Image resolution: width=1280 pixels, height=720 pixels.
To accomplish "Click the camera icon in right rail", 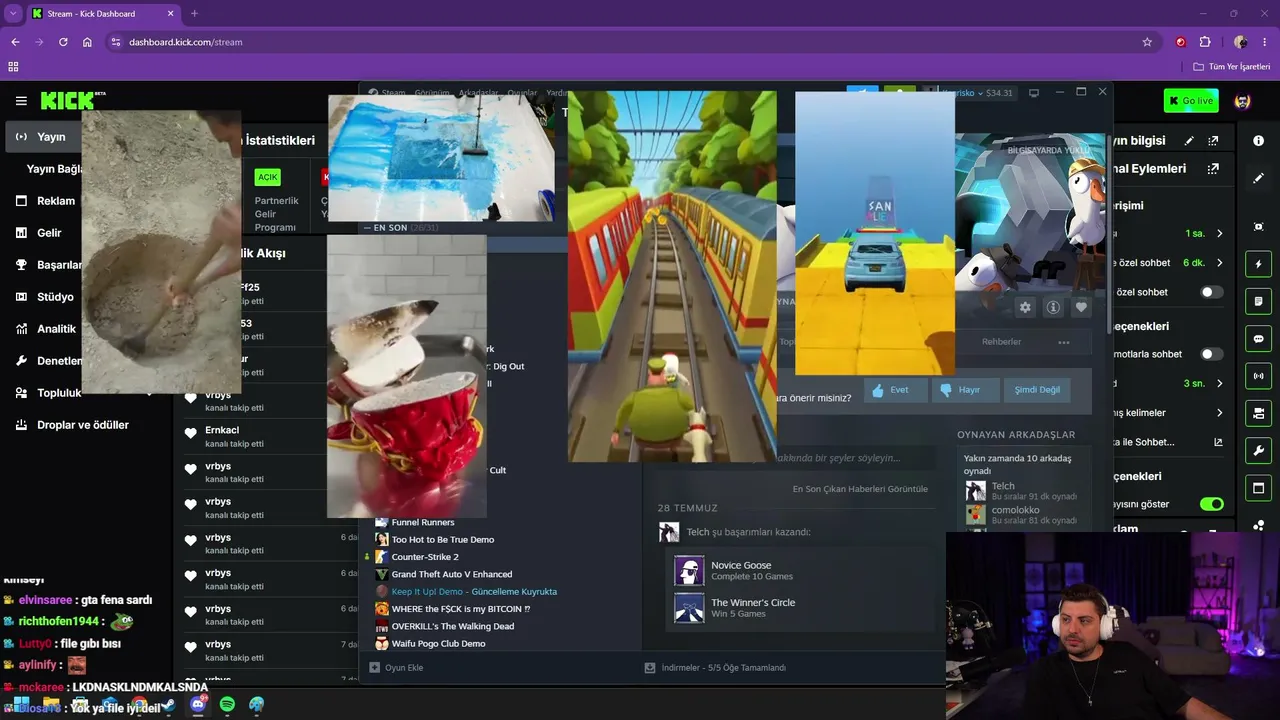I will [x=1258, y=413].
